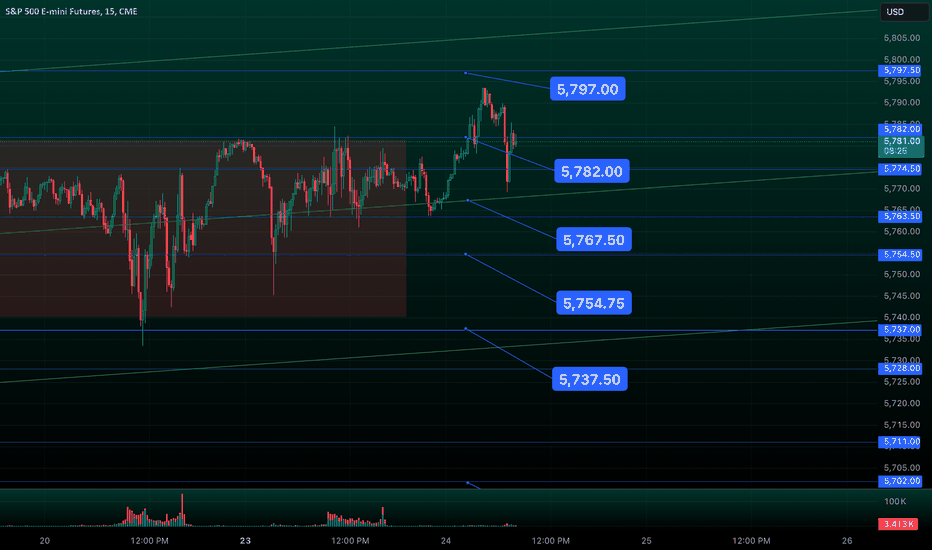Click the 5,728.00 price axis tag
This screenshot has height=550, width=932.
(900, 369)
